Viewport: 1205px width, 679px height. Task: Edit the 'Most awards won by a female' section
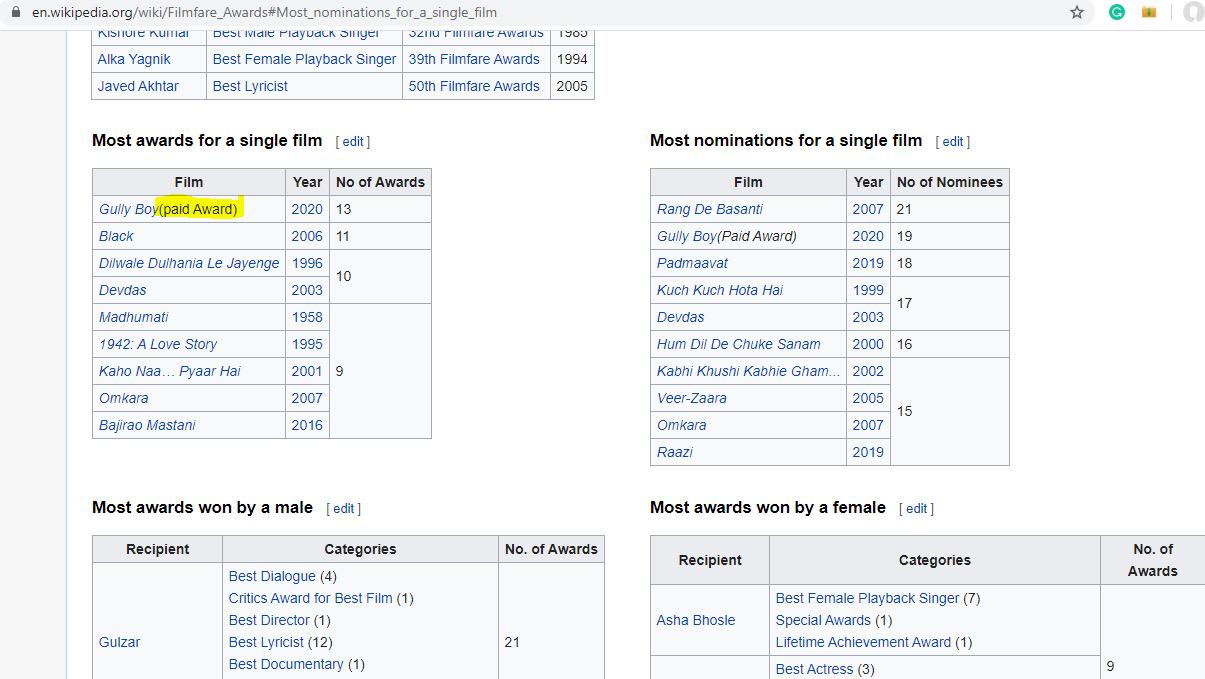917,509
